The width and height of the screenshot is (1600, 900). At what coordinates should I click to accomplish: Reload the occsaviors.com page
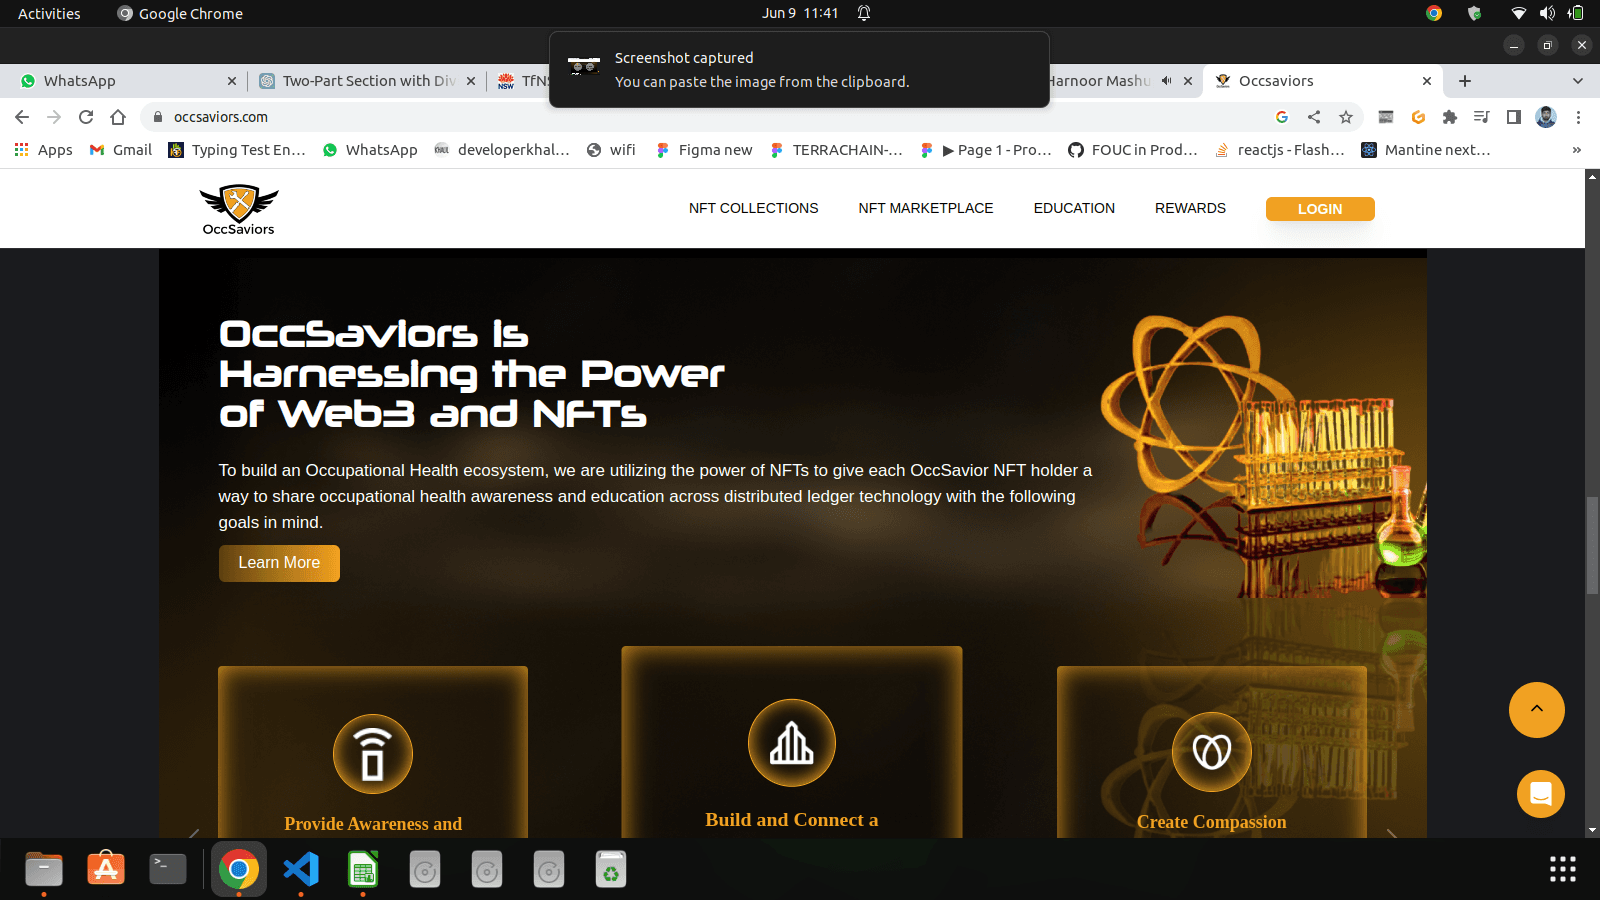tap(86, 117)
